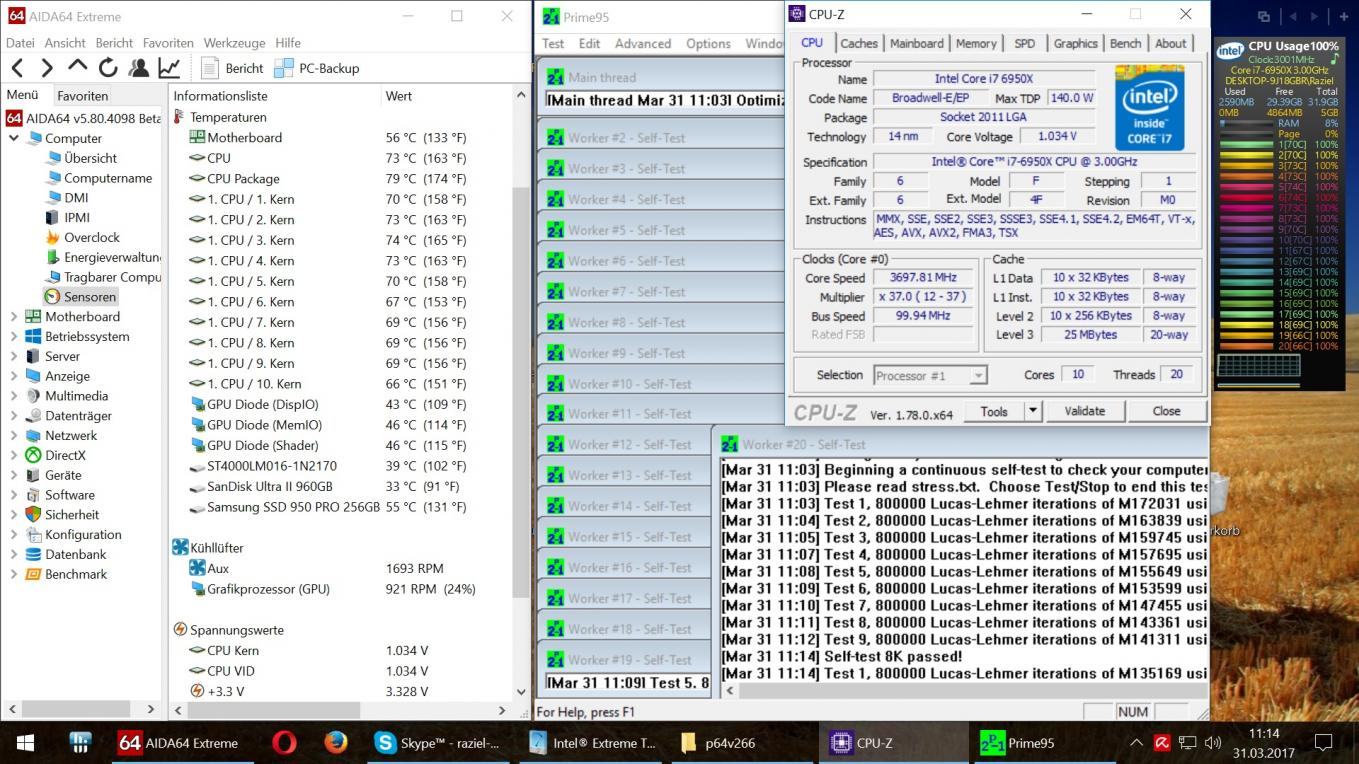The image size is (1359, 764).
Task: Select the Sensoren tree item
Action: pyautogui.click(x=90, y=297)
